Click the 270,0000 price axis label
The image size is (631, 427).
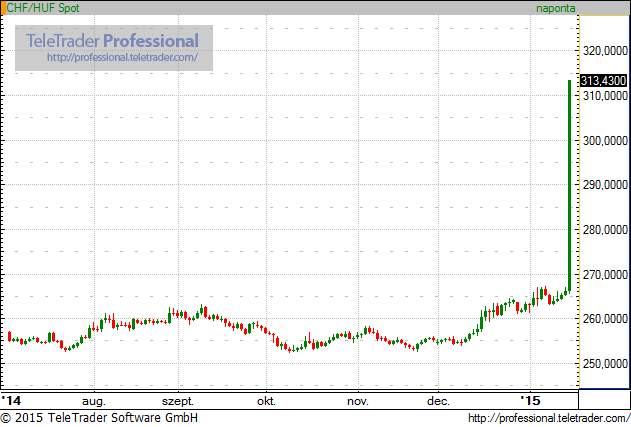coord(605,275)
